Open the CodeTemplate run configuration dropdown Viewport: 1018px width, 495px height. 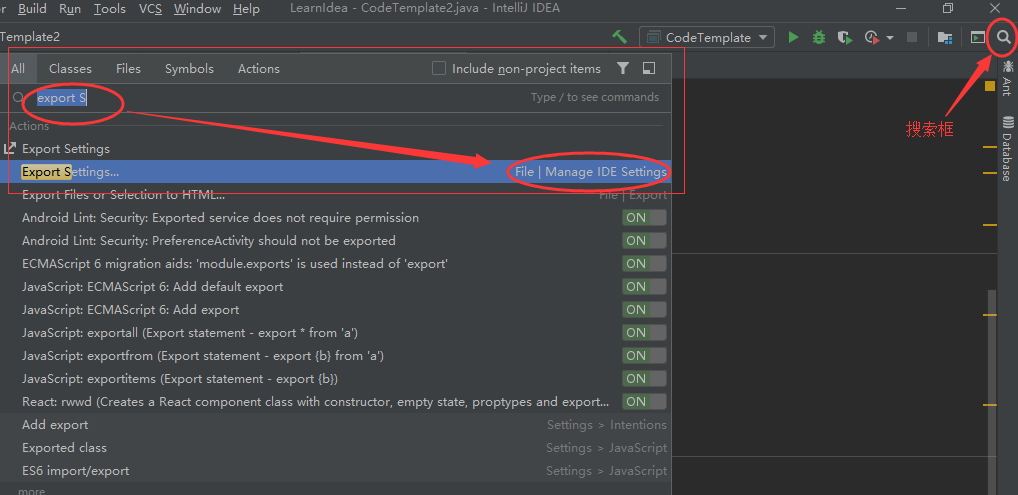click(707, 38)
